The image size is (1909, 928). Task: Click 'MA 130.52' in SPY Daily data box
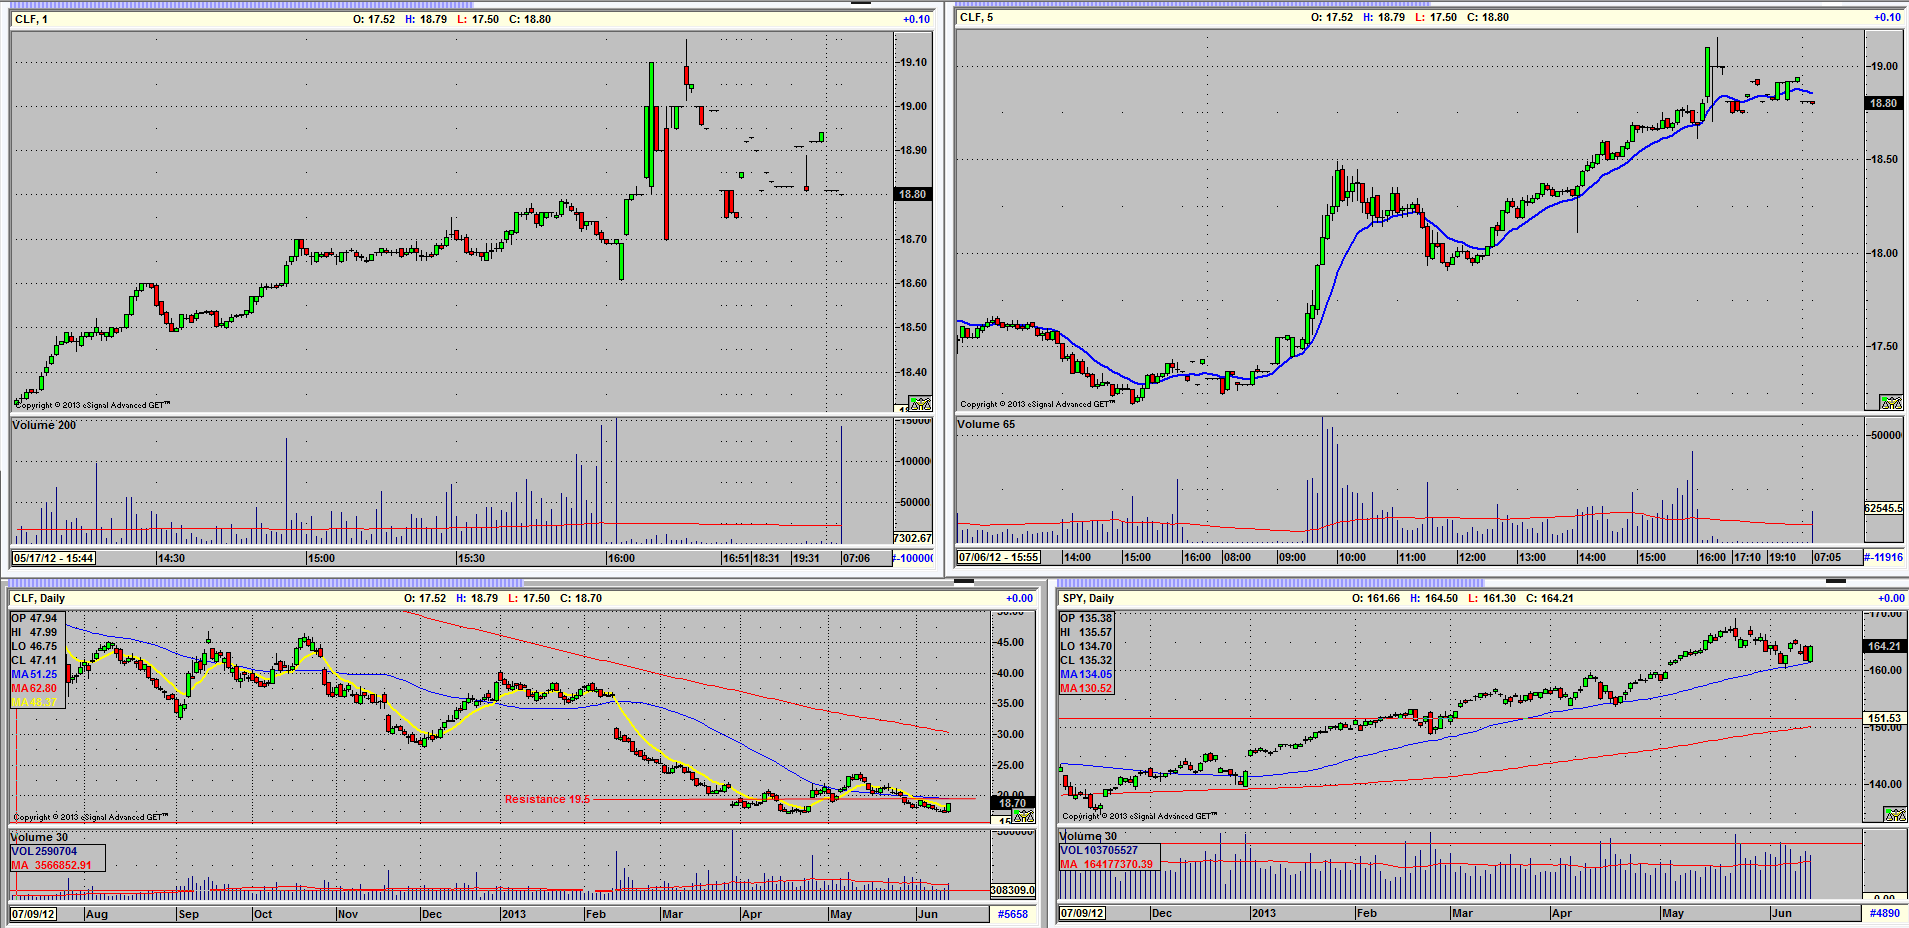1087,688
